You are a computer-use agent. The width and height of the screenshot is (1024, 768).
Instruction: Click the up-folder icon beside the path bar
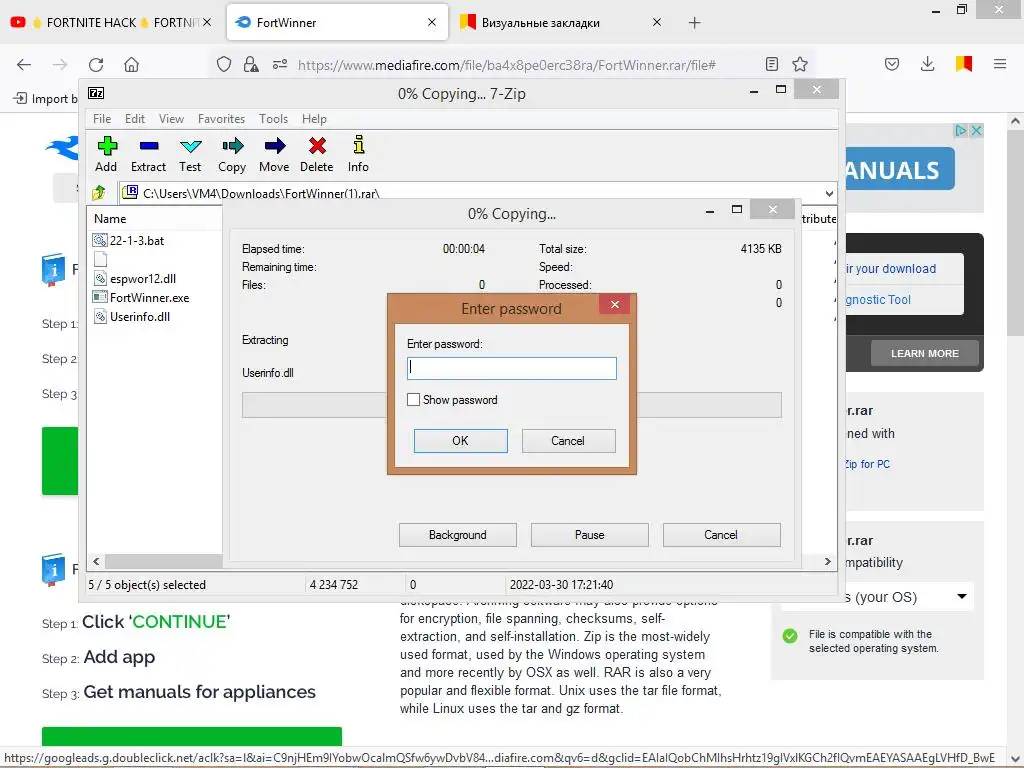(99, 193)
